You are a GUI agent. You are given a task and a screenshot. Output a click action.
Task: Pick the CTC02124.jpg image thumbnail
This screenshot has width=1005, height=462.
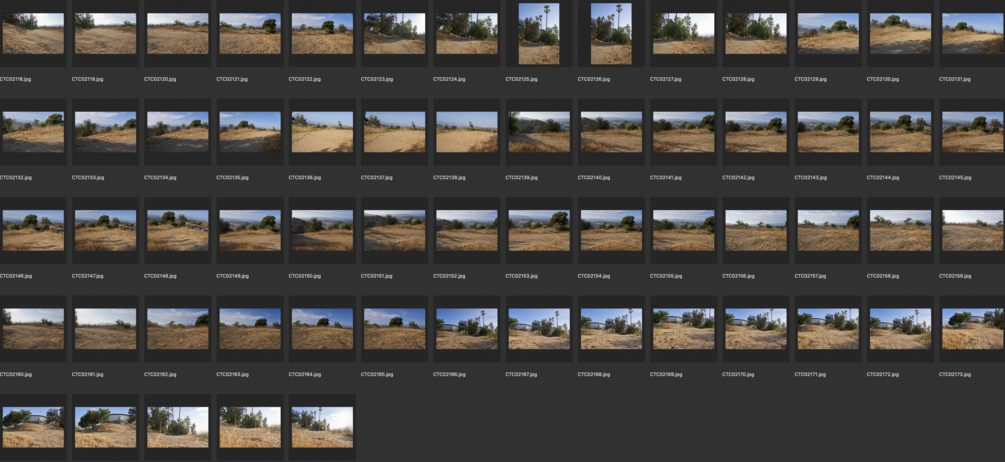pos(467,33)
